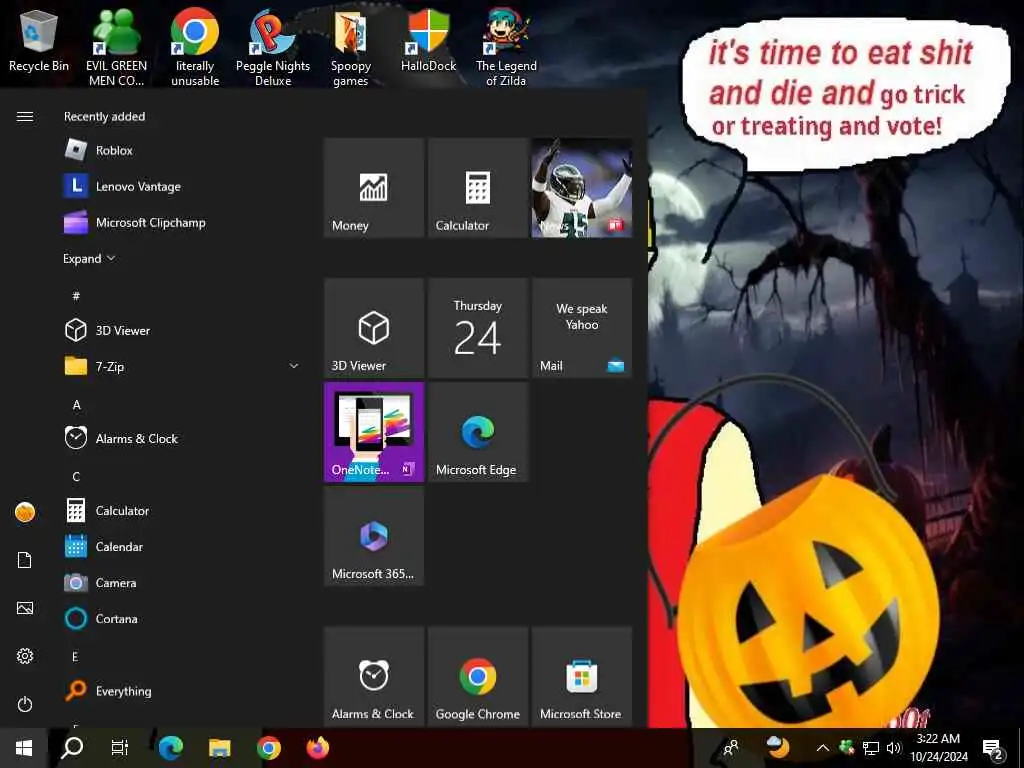Click the green tray icon

pyautogui.click(x=846, y=746)
